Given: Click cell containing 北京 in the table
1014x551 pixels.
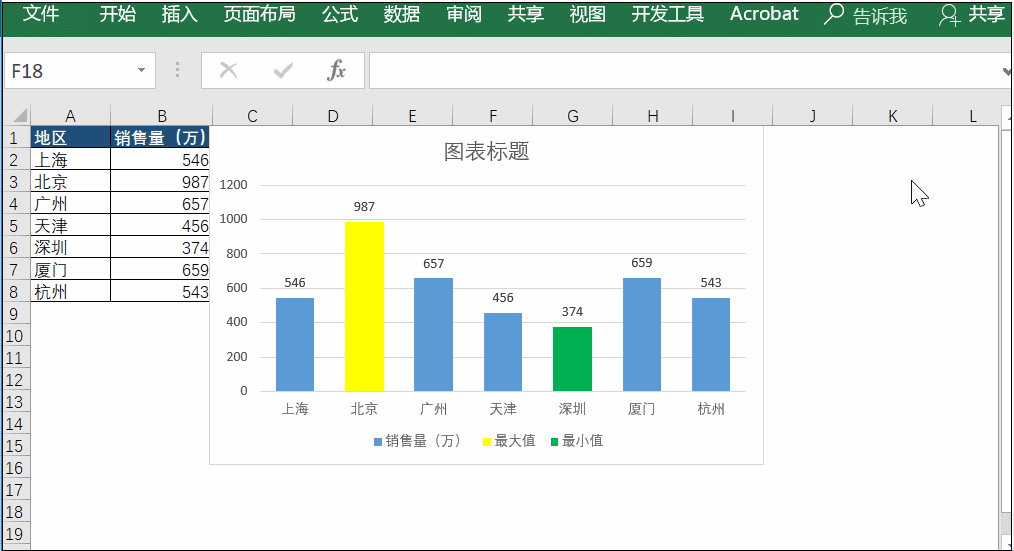Looking at the screenshot, I should (70, 181).
